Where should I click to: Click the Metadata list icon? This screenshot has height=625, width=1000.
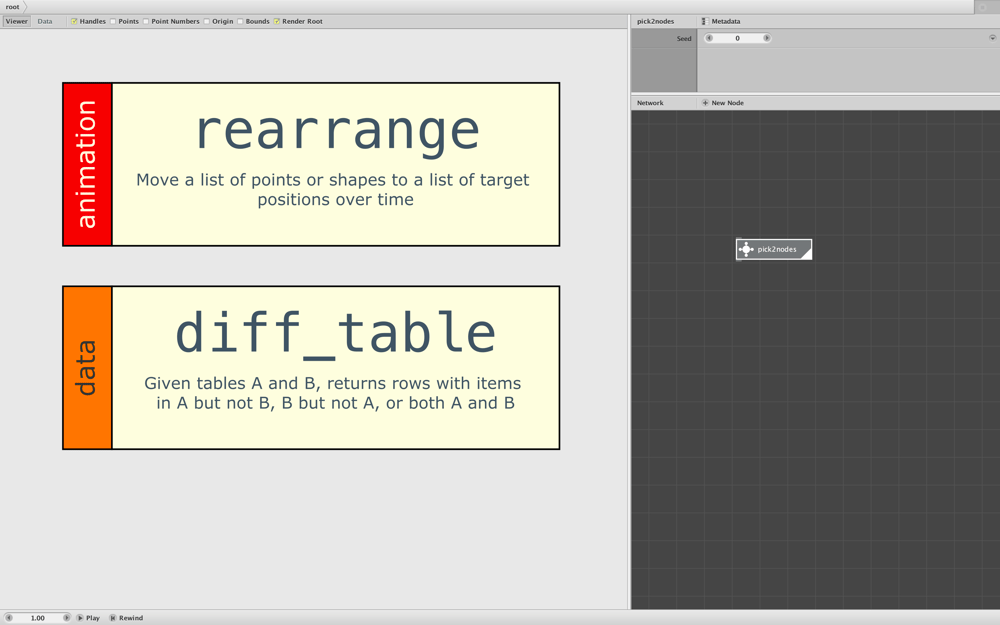(x=705, y=21)
